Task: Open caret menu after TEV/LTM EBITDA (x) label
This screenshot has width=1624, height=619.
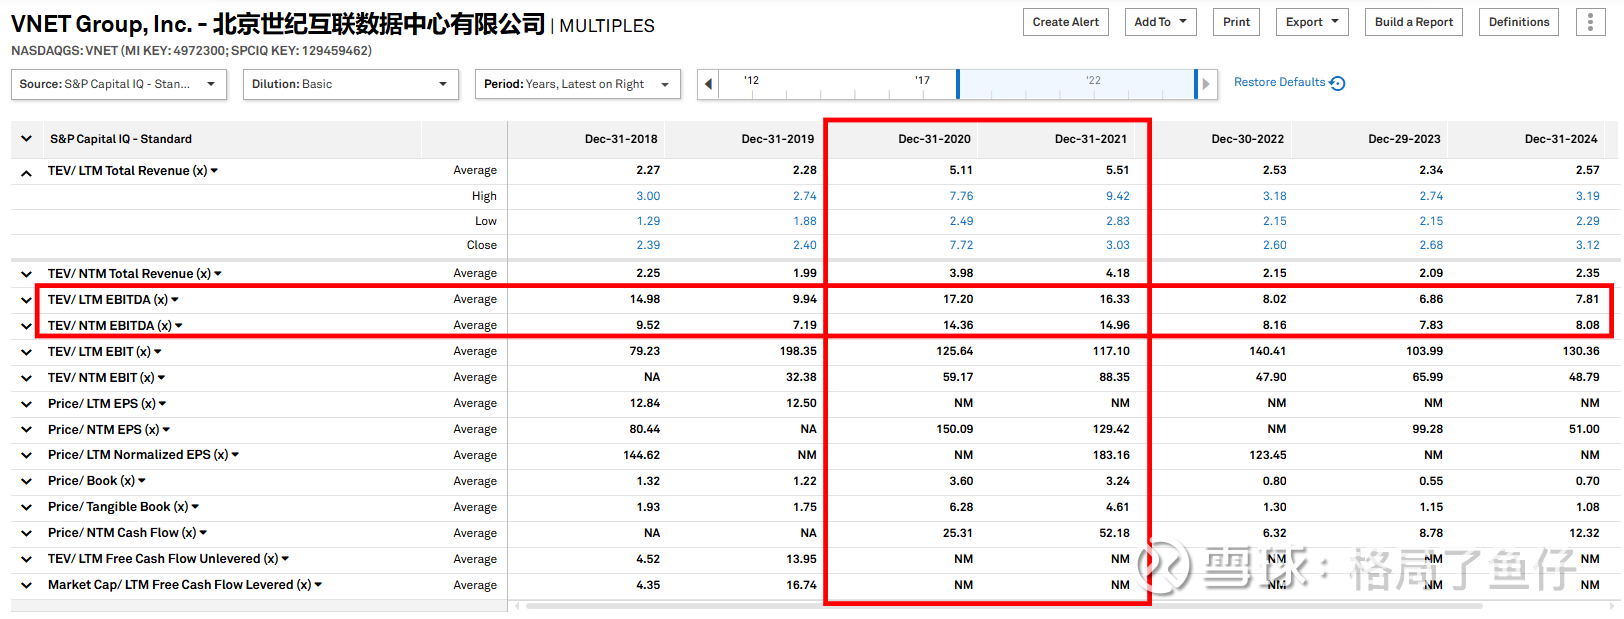Action: pos(175,300)
